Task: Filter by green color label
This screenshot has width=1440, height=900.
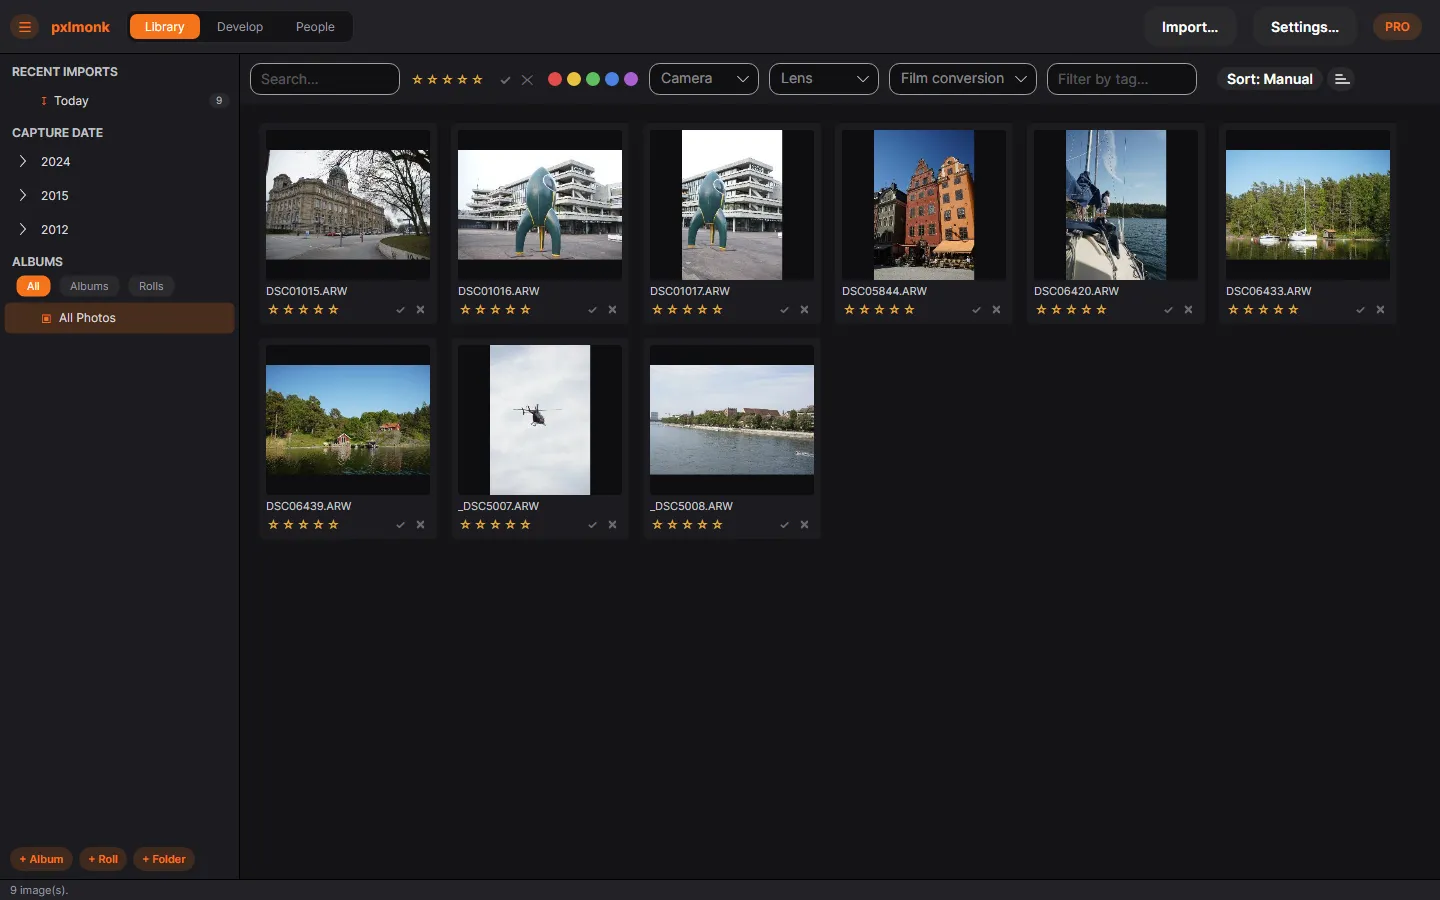Action: (593, 79)
